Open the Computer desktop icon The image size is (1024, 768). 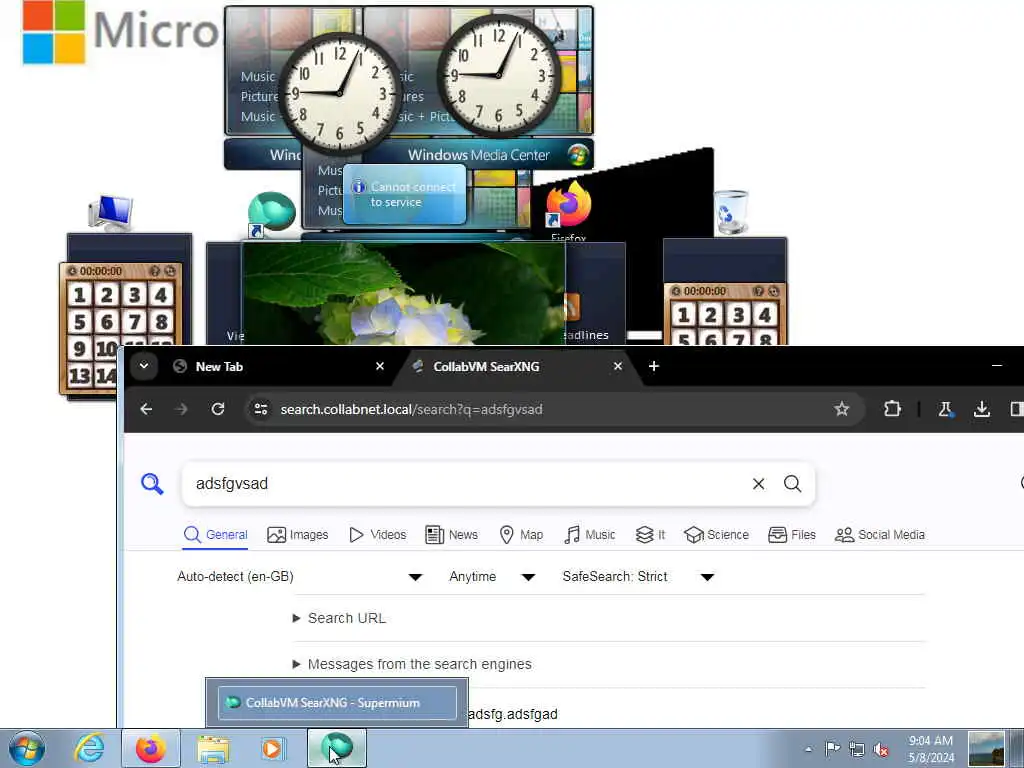pyautogui.click(x=110, y=213)
